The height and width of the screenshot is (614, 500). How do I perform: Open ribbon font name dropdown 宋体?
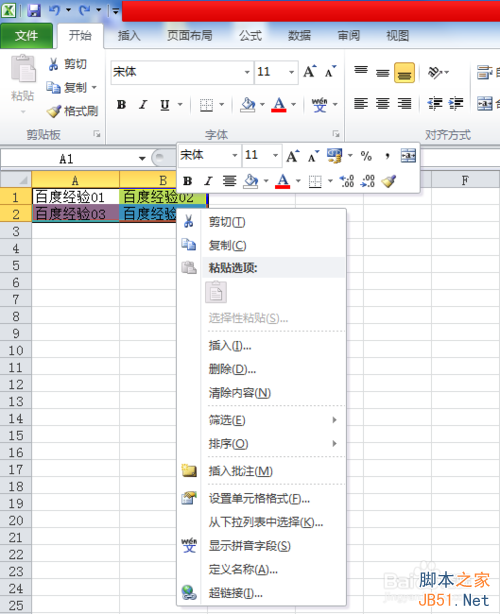tap(247, 72)
